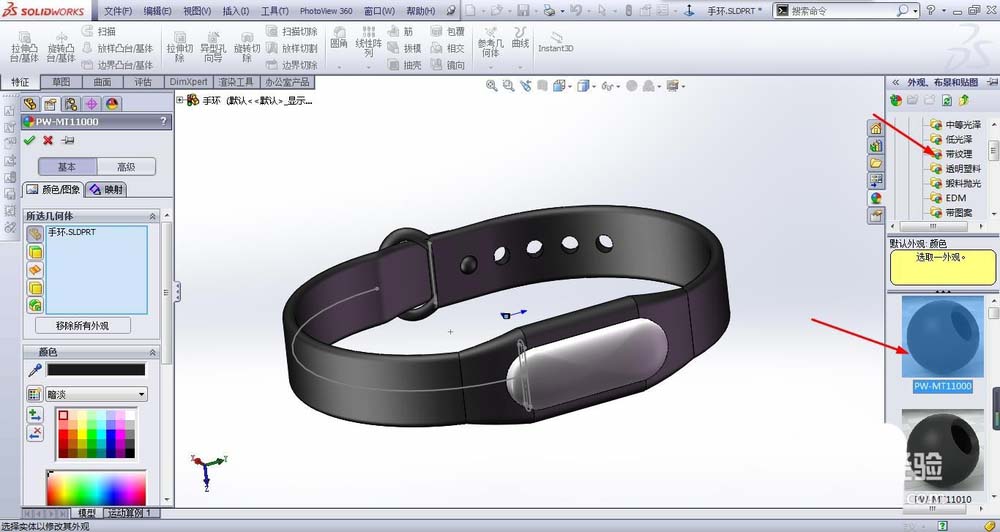Pick a color with the eyedropper tool
The width and height of the screenshot is (1000, 532).
coord(34,370)
